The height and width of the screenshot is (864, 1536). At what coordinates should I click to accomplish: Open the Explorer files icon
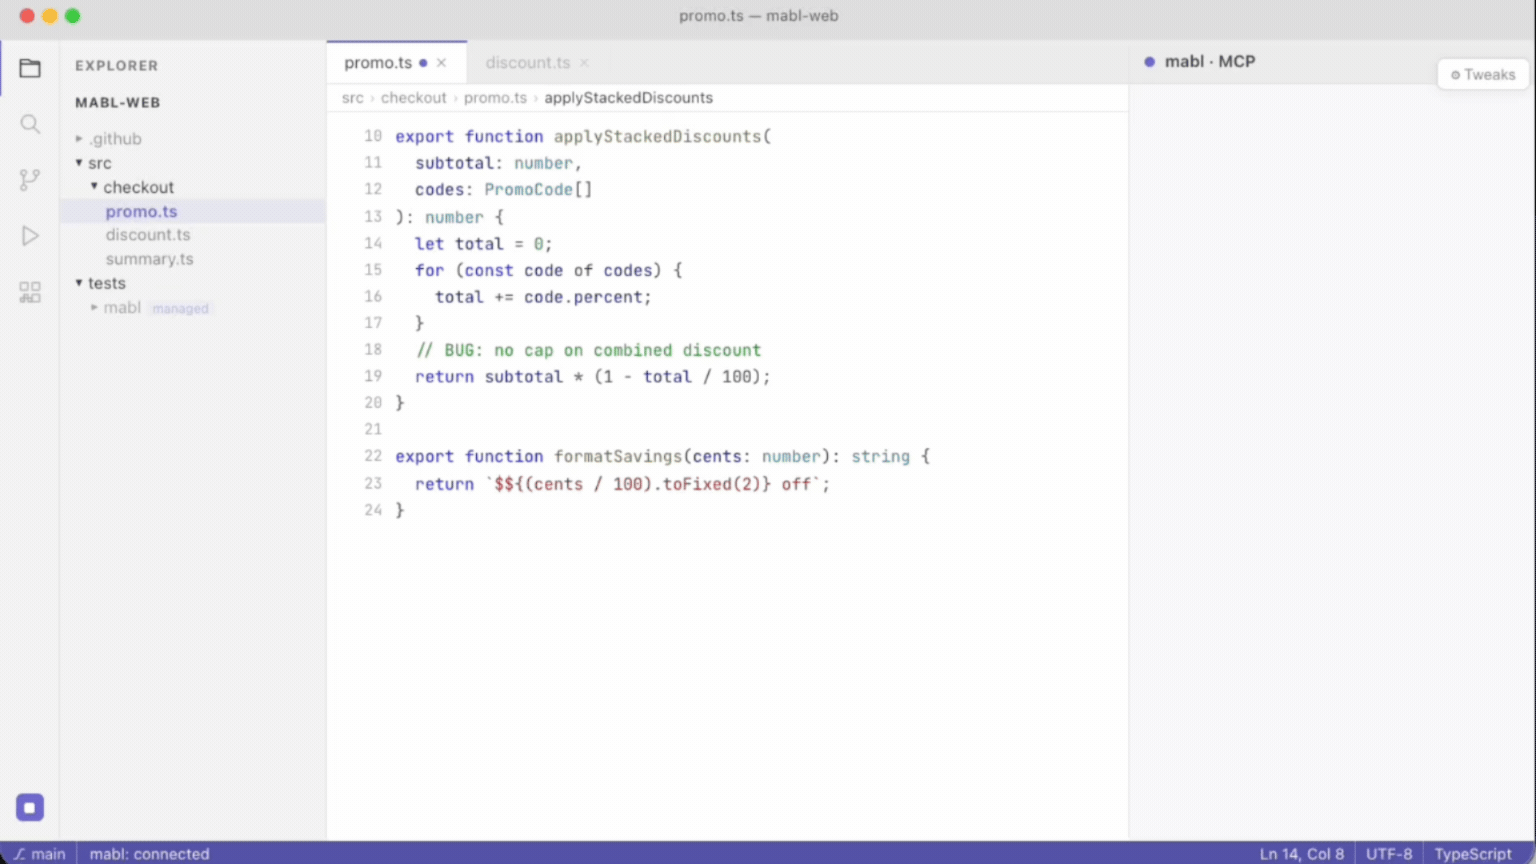[30, 68]
